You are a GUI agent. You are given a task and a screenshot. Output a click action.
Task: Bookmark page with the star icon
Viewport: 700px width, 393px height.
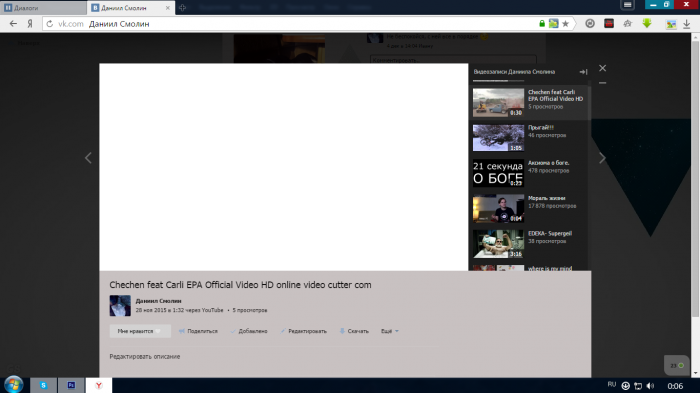click(x=565, y=24)
